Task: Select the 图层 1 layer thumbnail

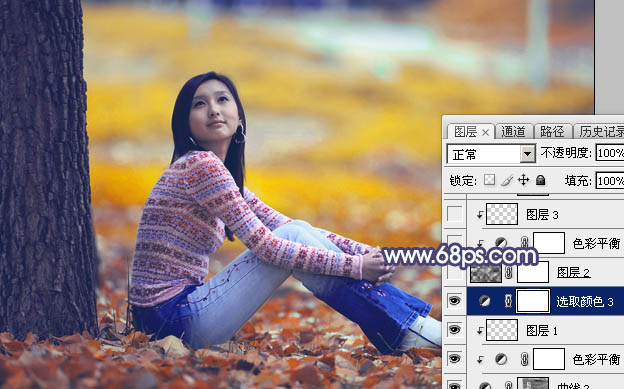Action: pyautogui.click(x=502, y=330)
